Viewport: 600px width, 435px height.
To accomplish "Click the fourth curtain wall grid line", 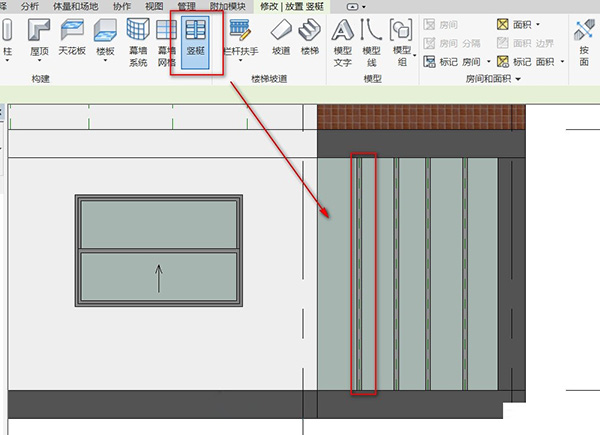I will click(465, 274).
